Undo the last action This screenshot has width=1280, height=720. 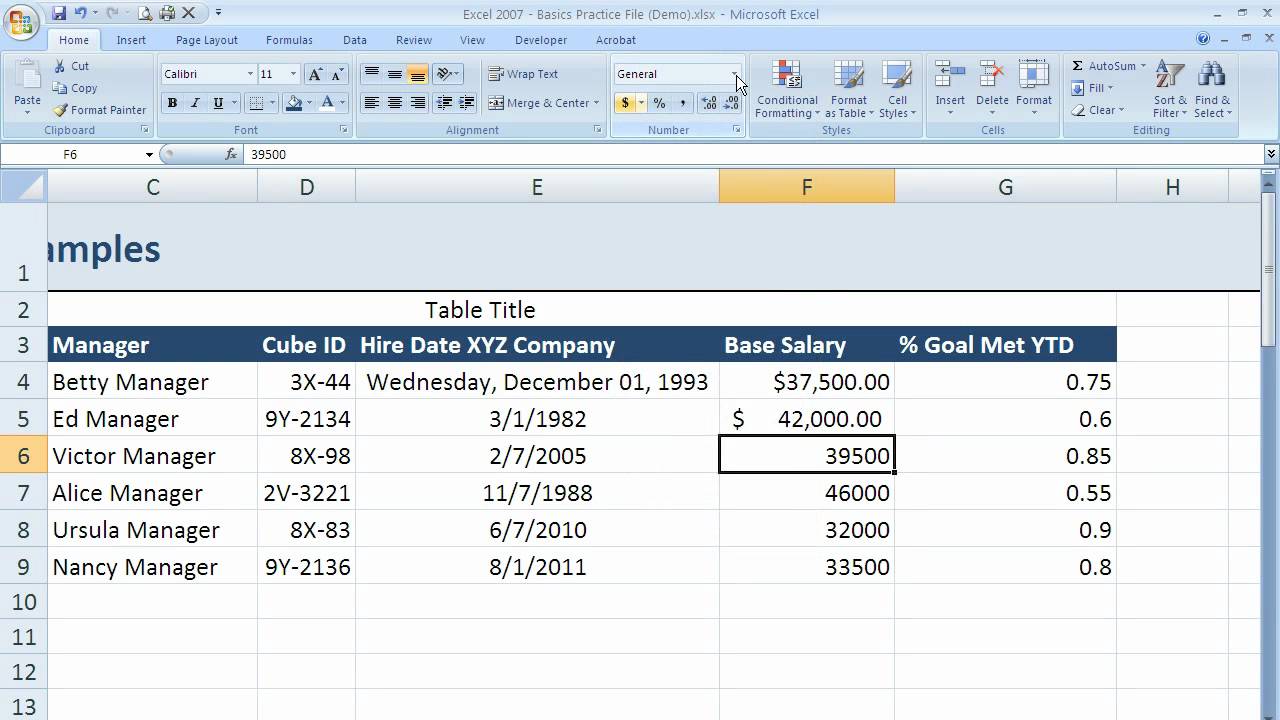[78, 14]
